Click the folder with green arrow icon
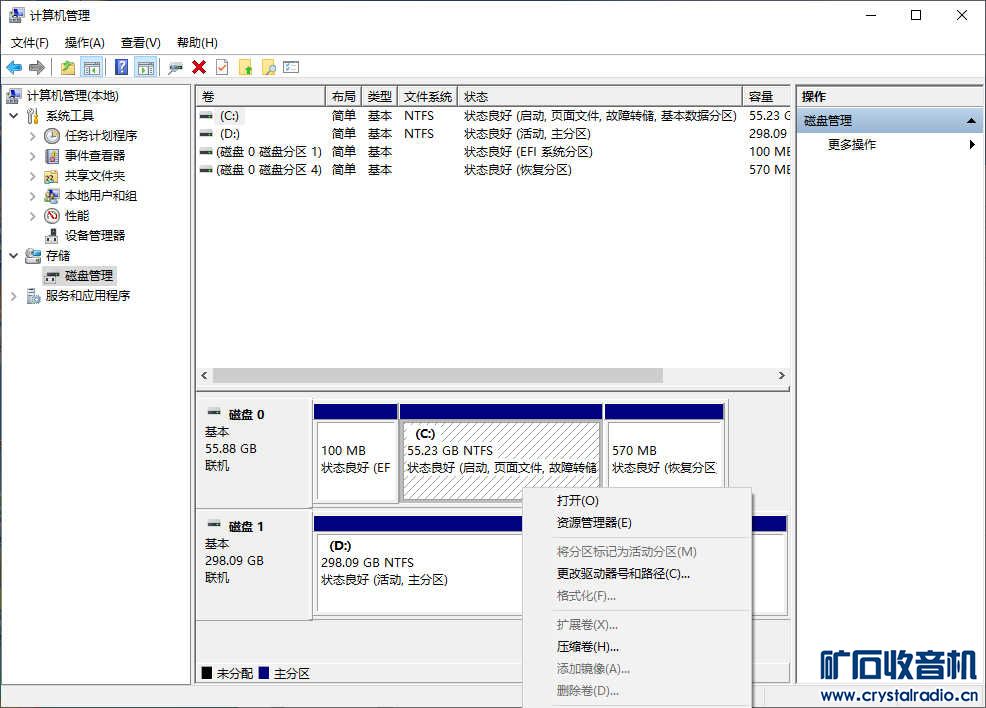Viewport: 986px width, 708px height. [246, 67]
